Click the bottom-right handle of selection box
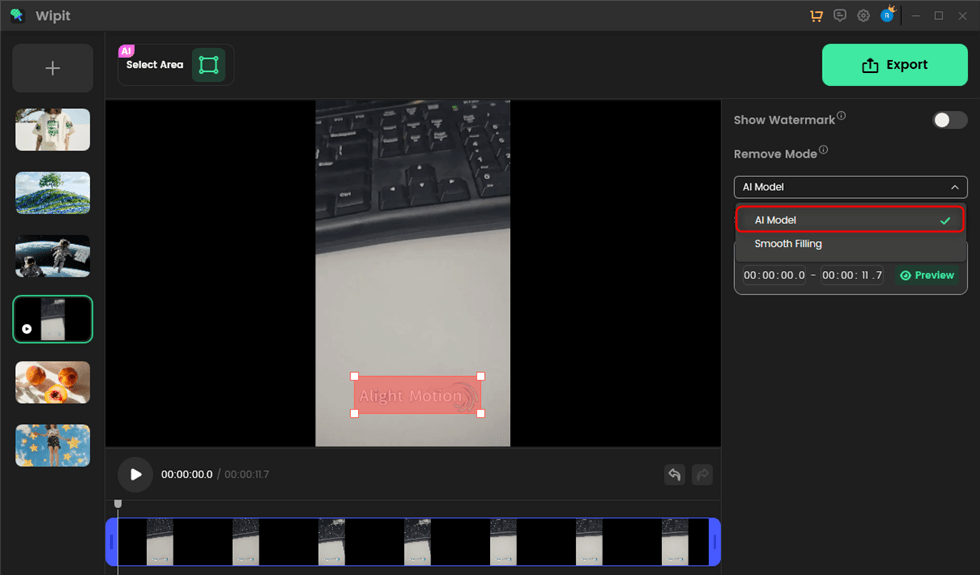 [481, 413]
